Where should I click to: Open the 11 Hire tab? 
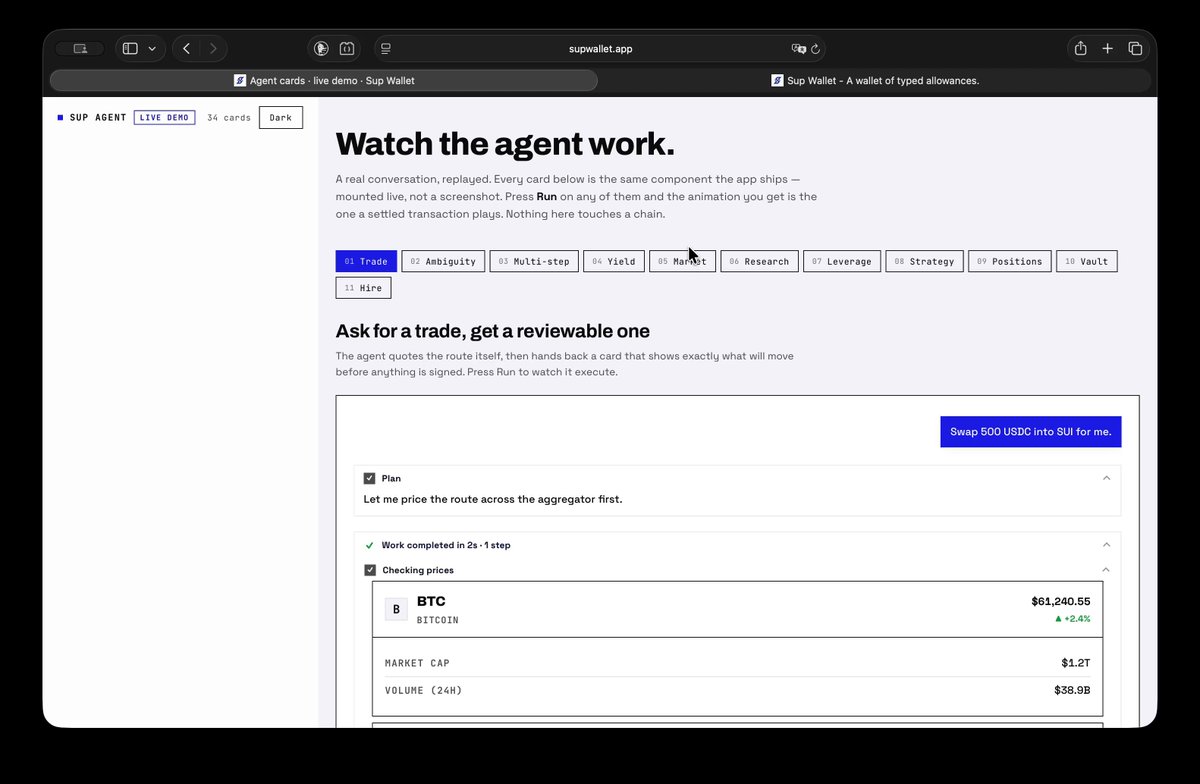pos(363,288)
